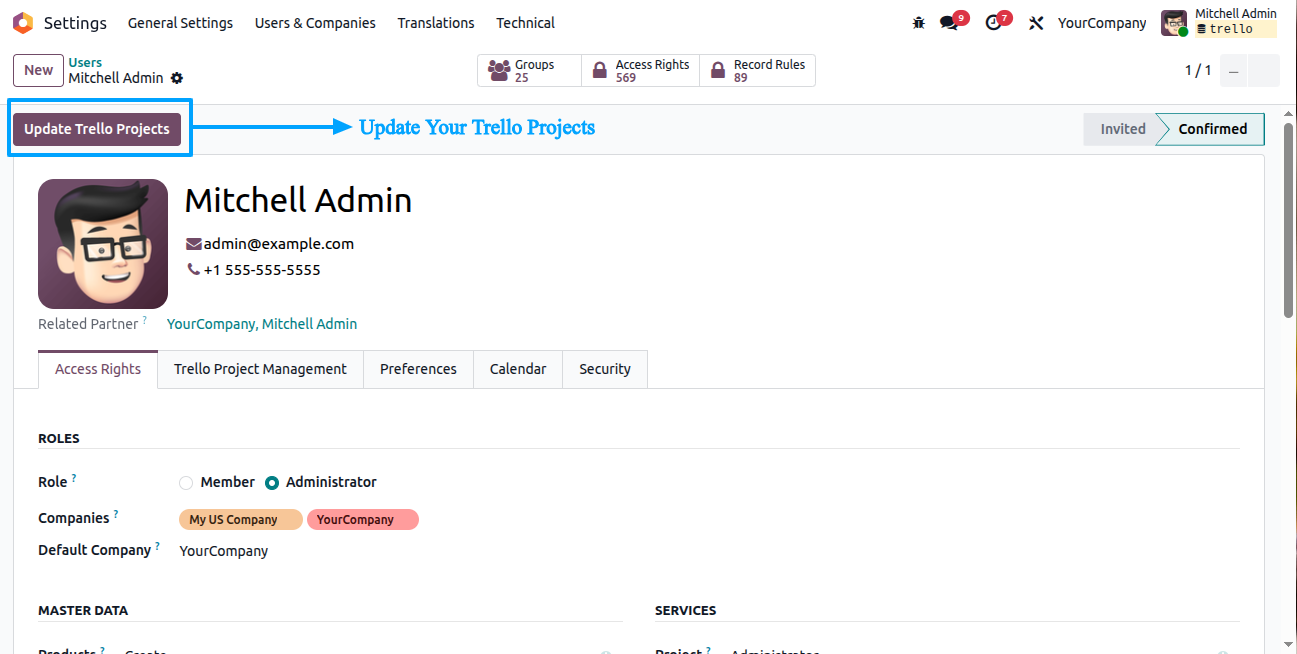1297x654 pixels.
Task: Open the Record Rules 89 stat button
Action: [x=758, y=71]
